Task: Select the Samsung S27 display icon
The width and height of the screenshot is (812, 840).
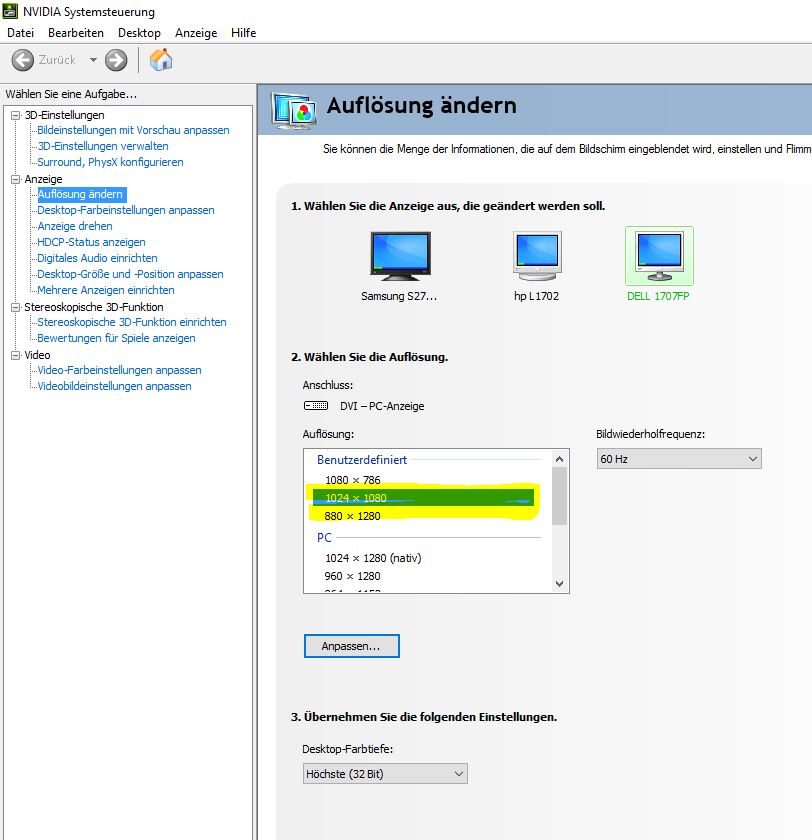Action: coord(400,256)
